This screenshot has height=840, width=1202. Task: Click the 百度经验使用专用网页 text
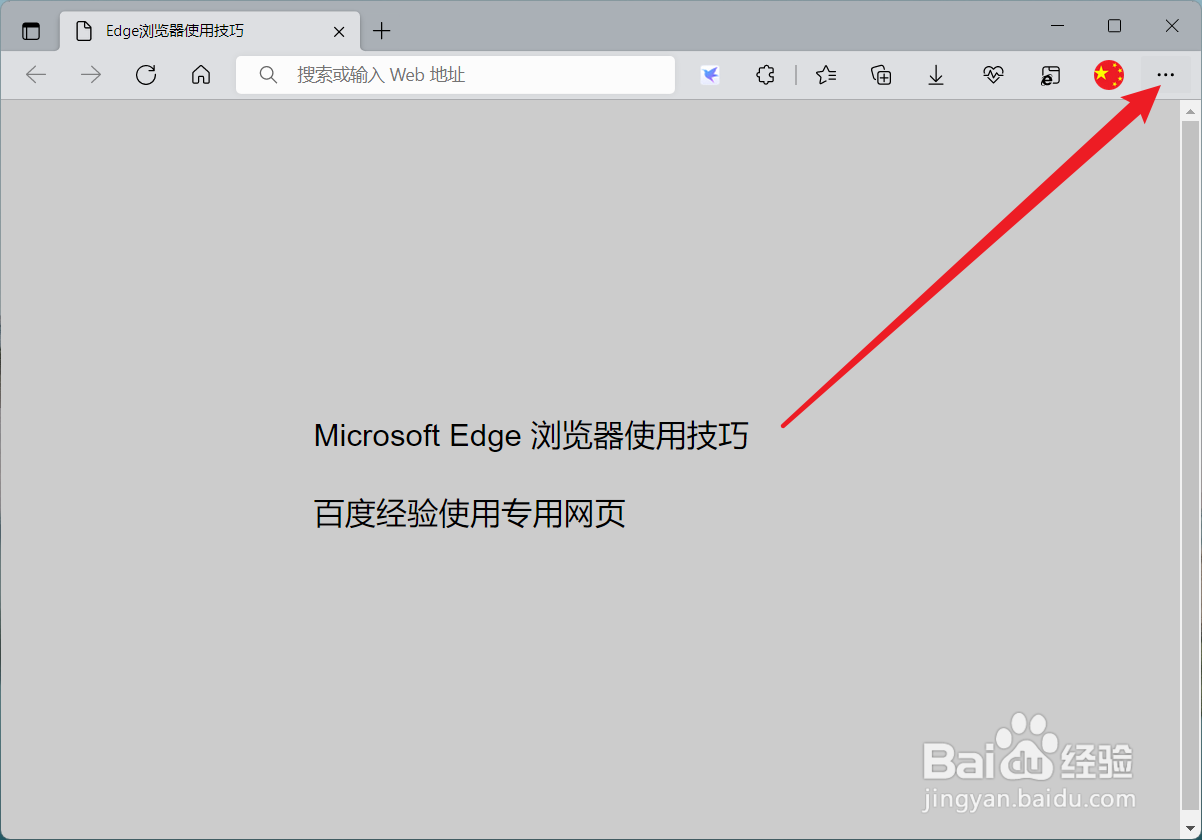tap(470, 514)
